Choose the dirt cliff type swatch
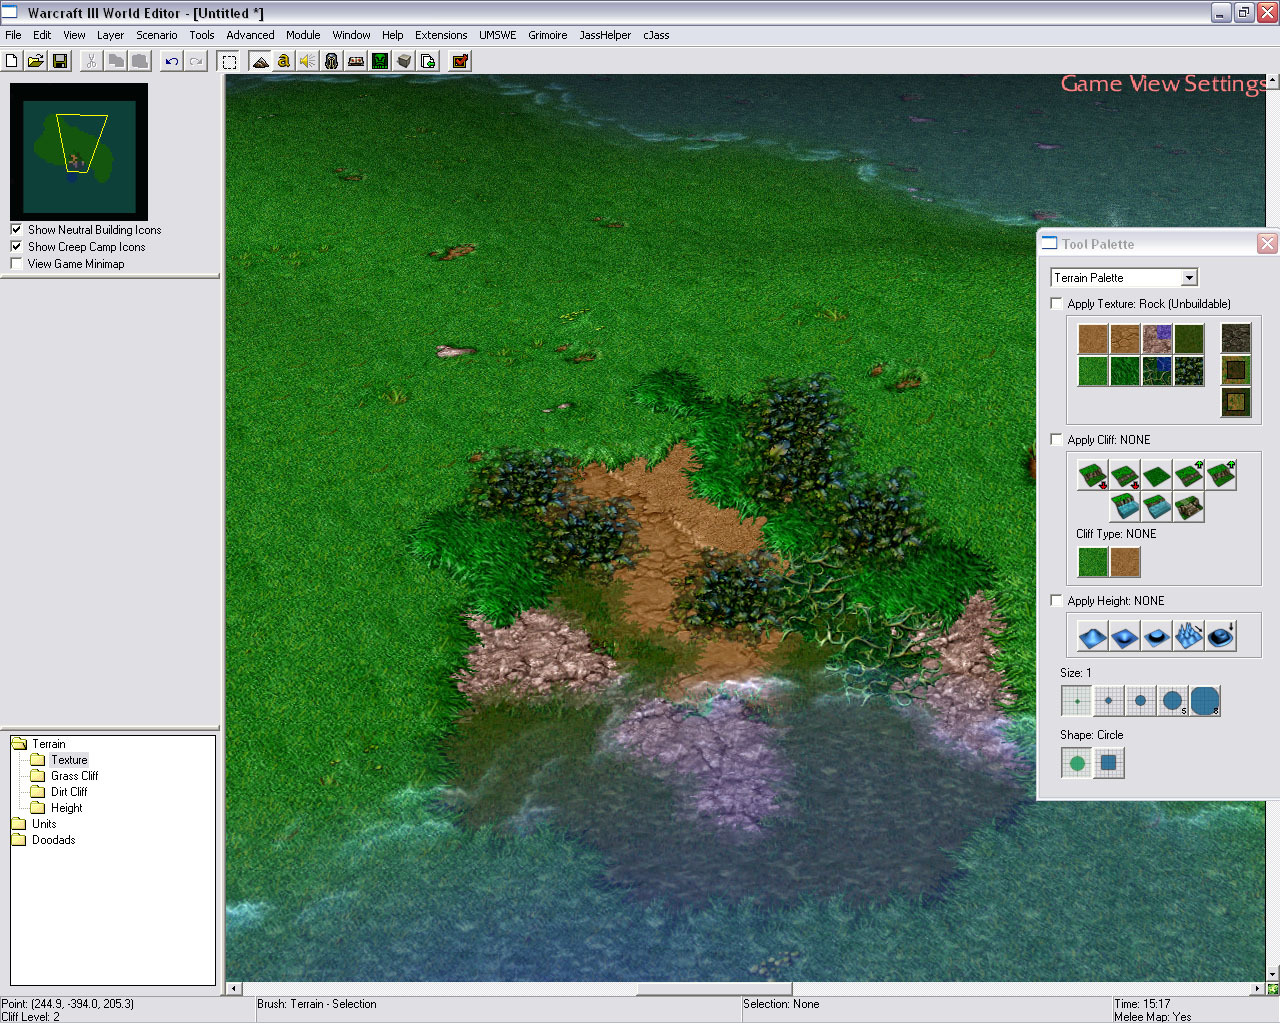 (1125, 562)
